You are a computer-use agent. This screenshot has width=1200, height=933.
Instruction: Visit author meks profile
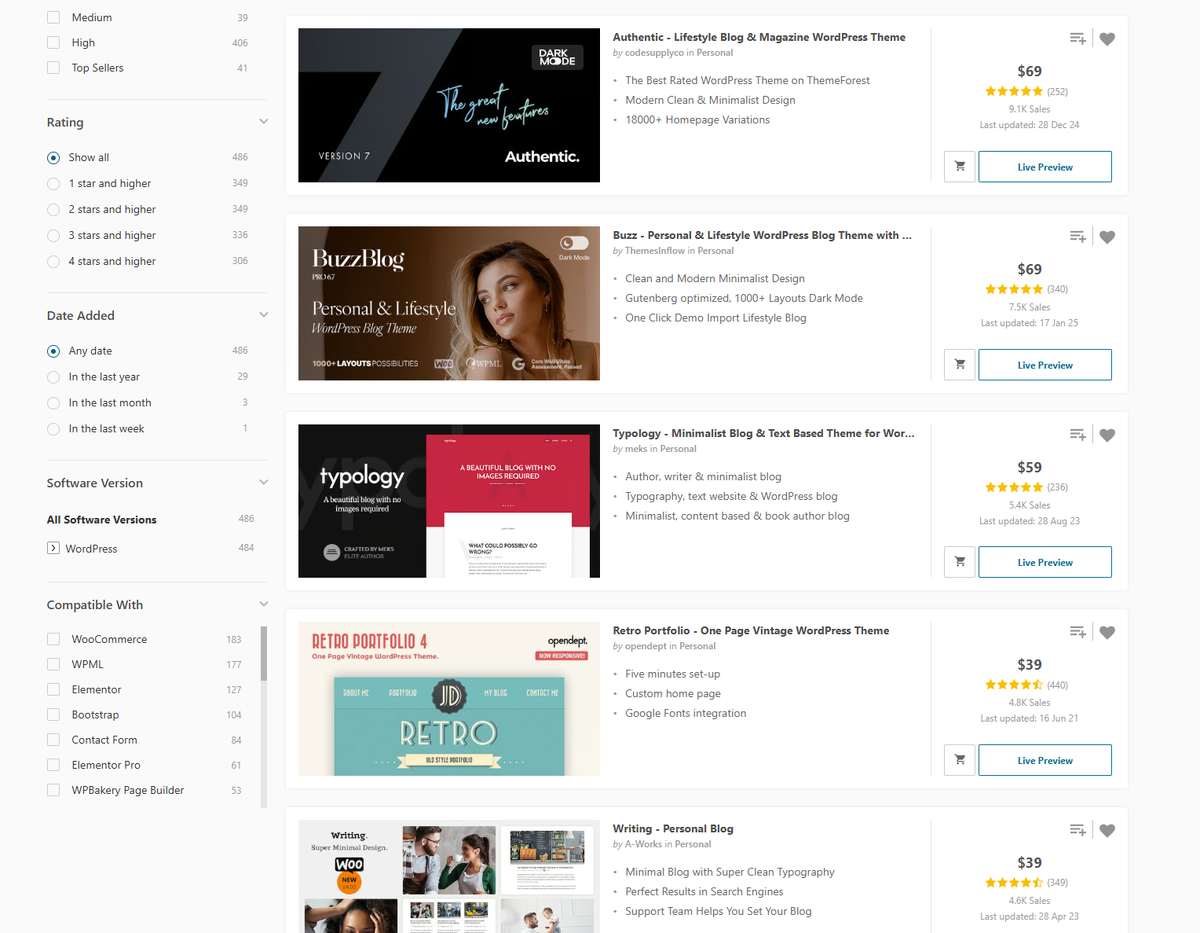click(x=636, y=449)
